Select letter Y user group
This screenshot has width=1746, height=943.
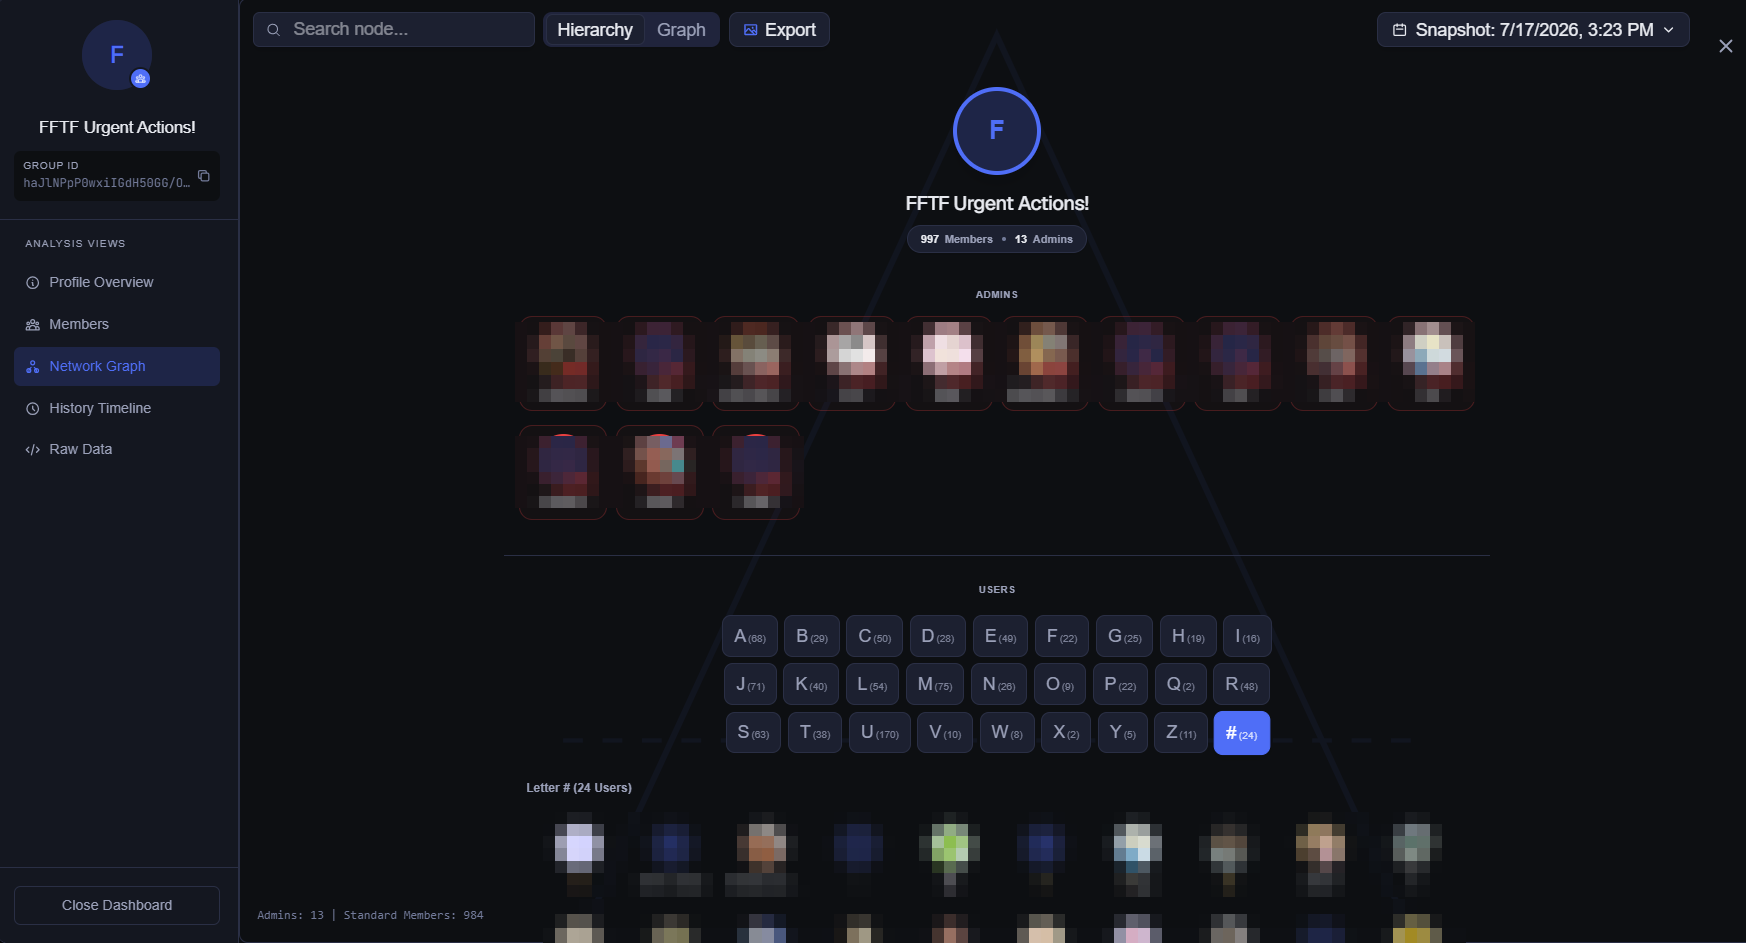point(1123,733)
